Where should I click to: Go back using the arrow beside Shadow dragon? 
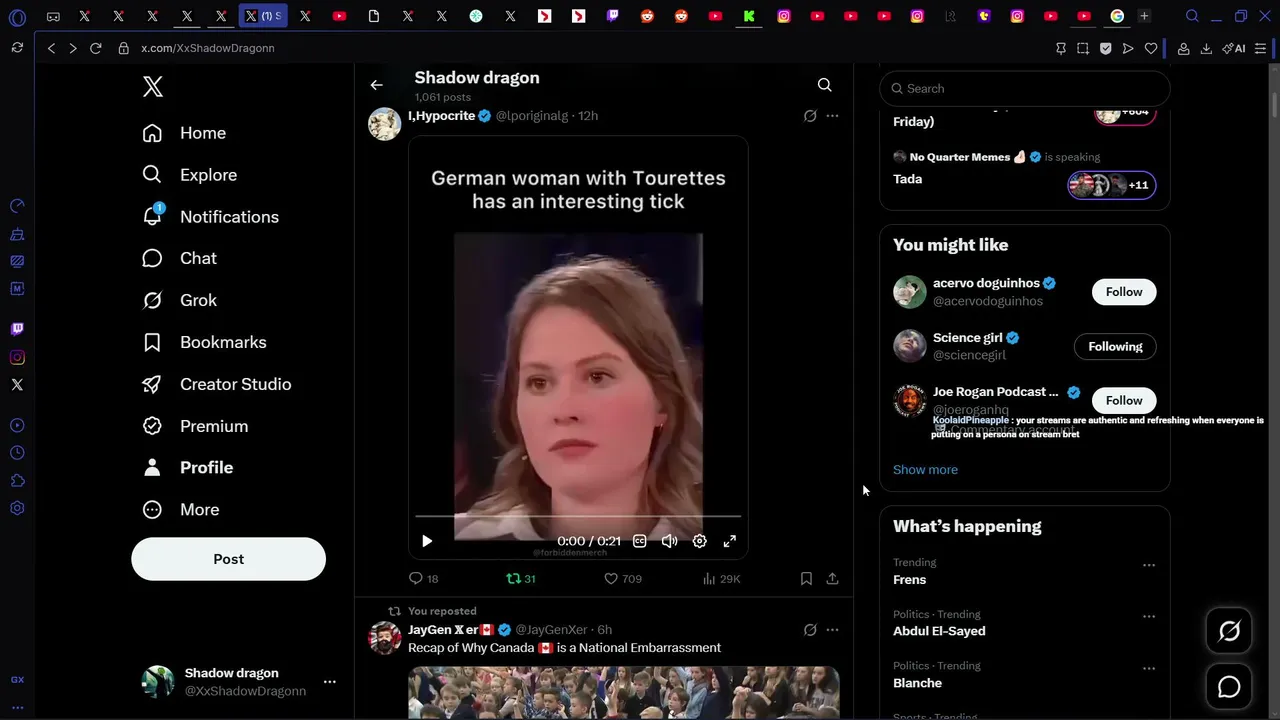(x=376, y=85)
